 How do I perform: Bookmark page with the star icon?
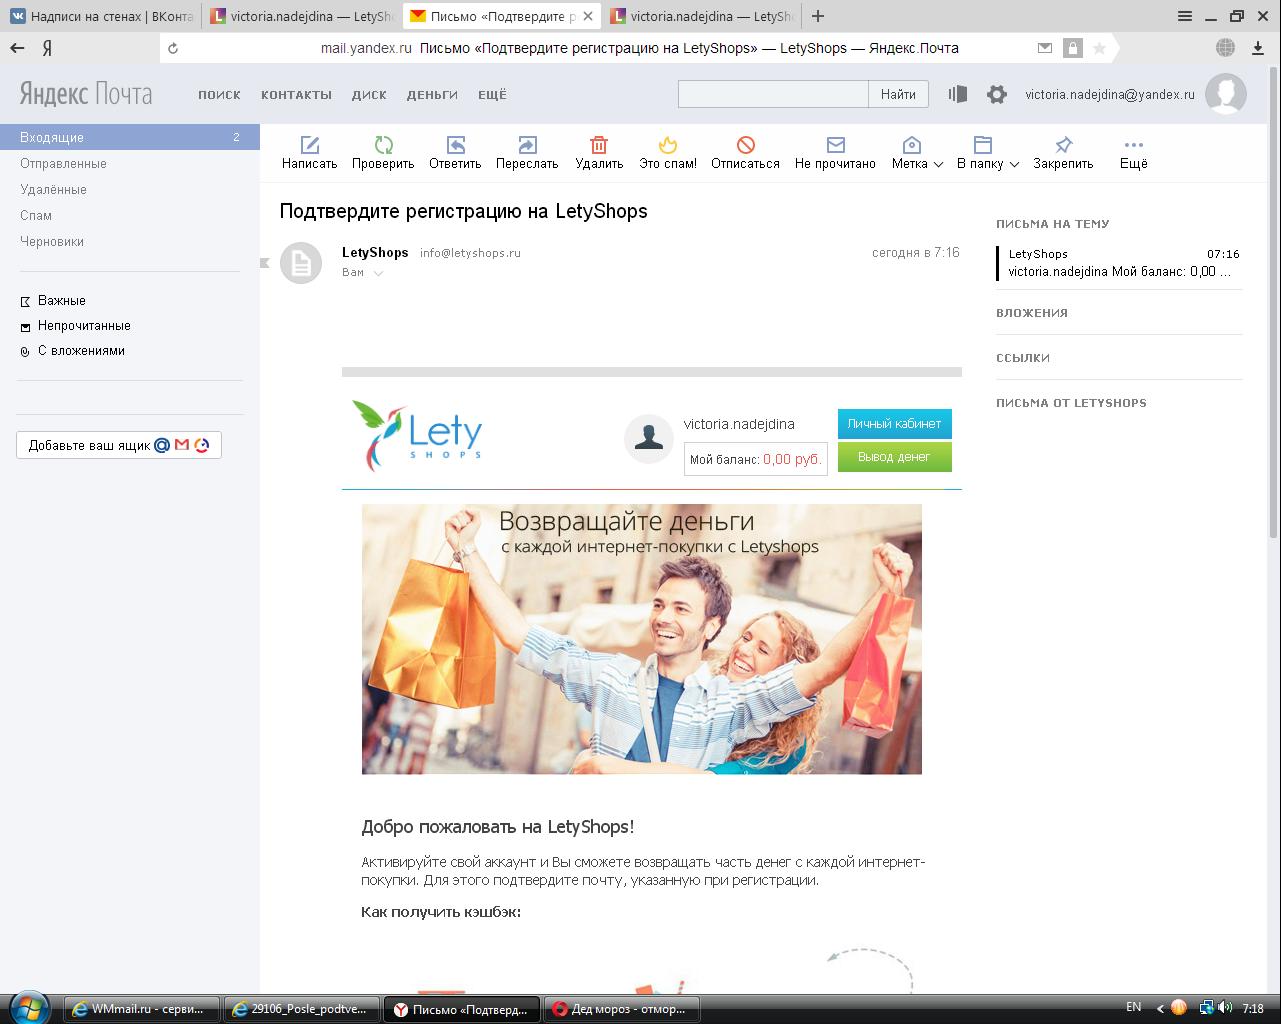1099,48
